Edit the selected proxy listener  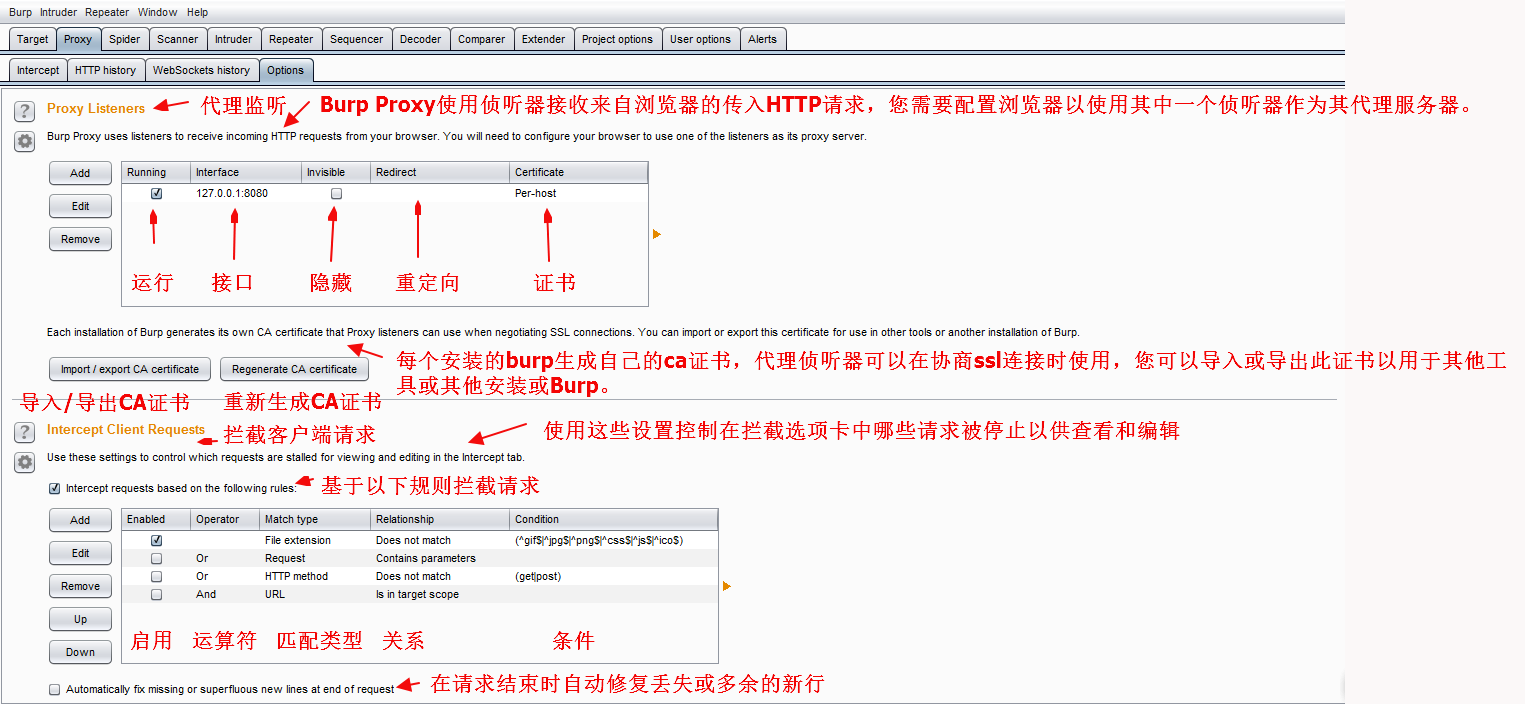80,206
